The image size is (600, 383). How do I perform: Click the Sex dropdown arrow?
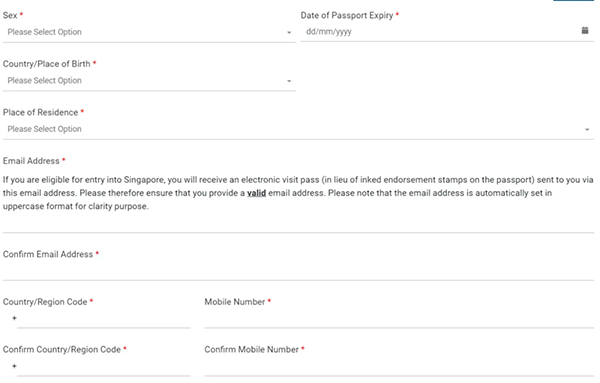[289, 33]
